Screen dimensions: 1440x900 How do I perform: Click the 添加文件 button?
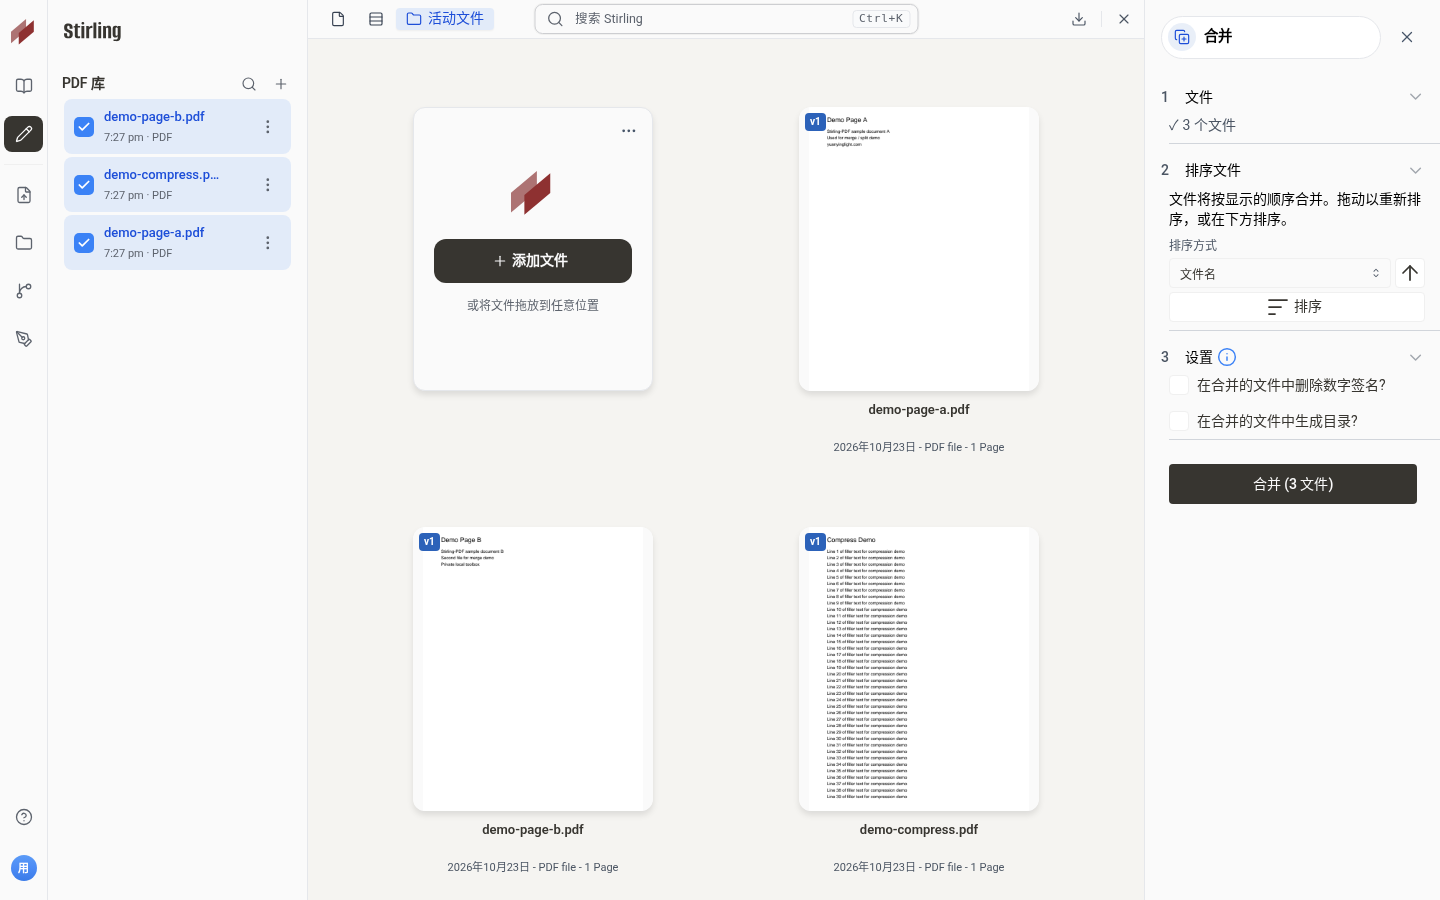click(x=533, y=261)
